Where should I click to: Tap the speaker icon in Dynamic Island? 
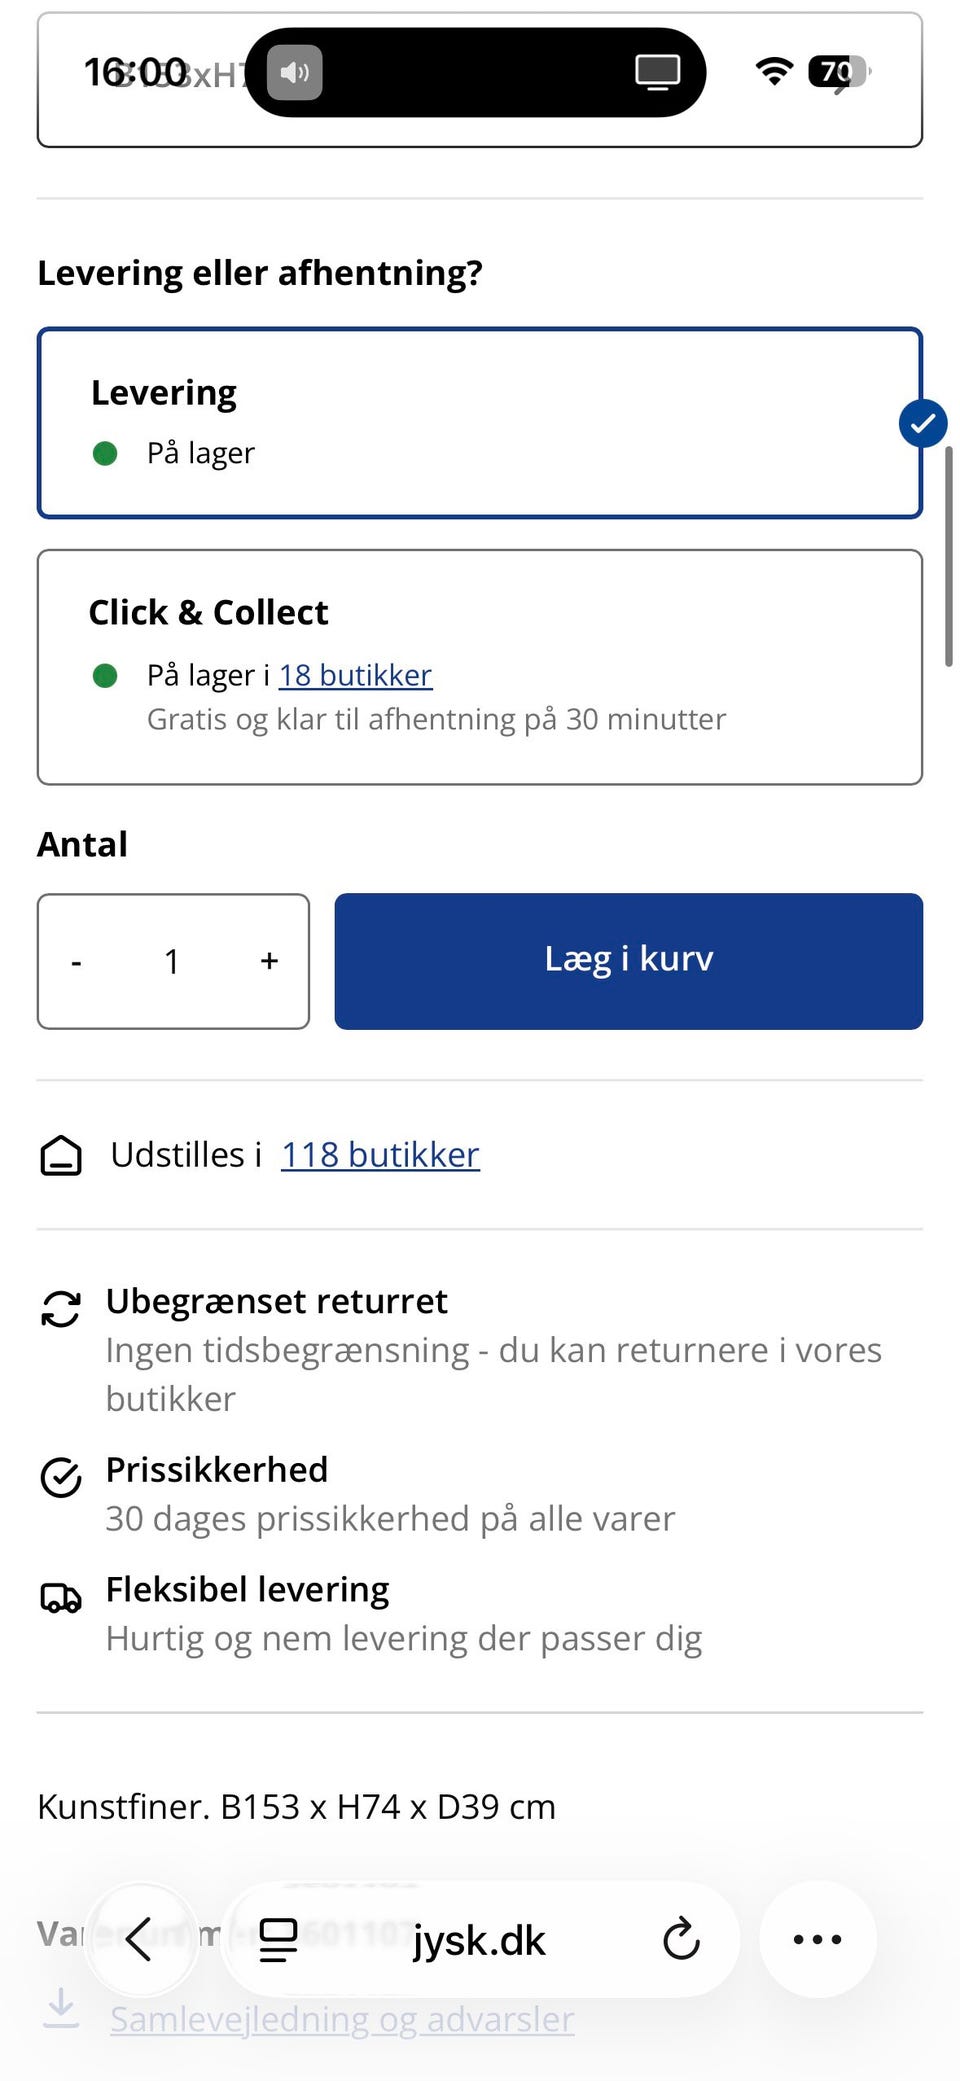click(295, 73)
